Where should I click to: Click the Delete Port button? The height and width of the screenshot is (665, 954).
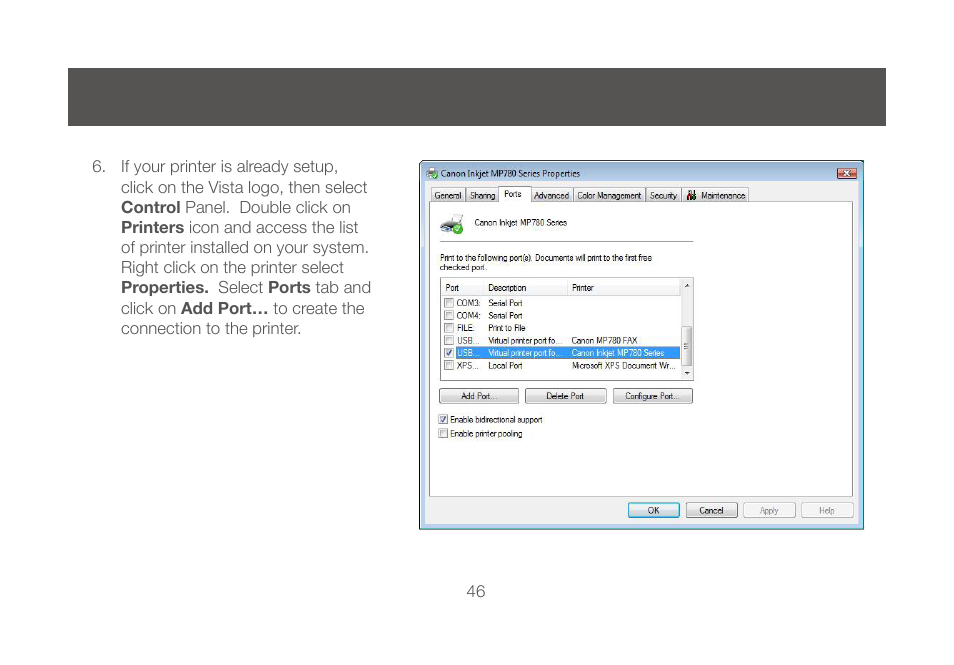pos(565,396)
